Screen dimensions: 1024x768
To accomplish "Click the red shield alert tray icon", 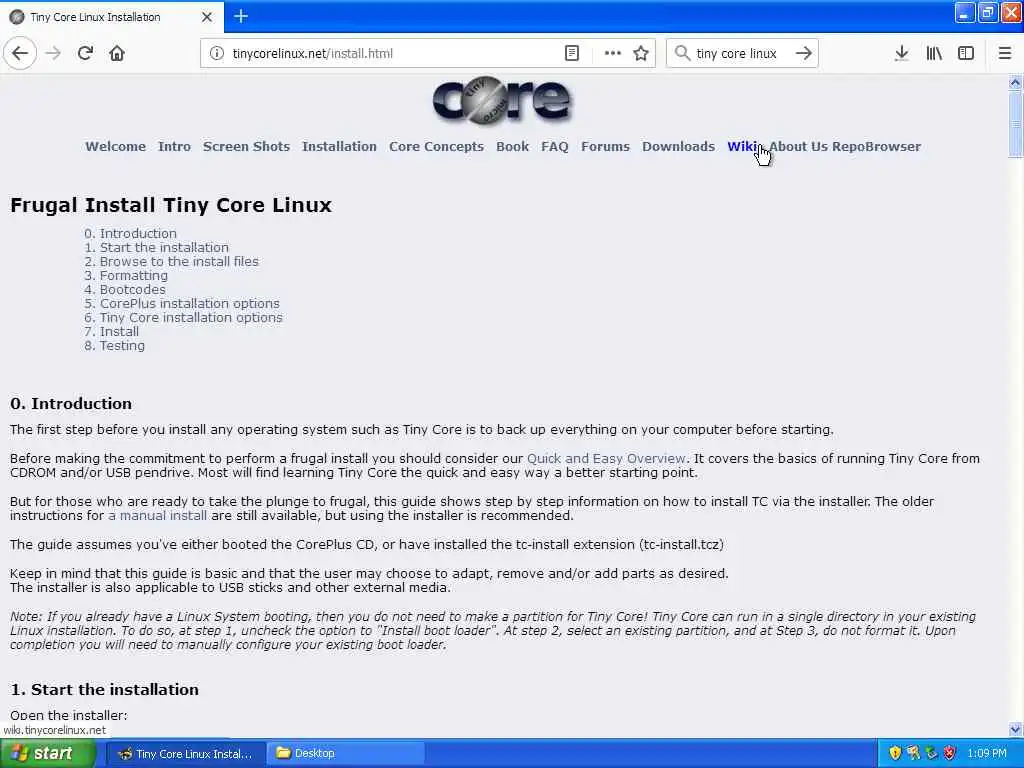I will pos(950,754).
